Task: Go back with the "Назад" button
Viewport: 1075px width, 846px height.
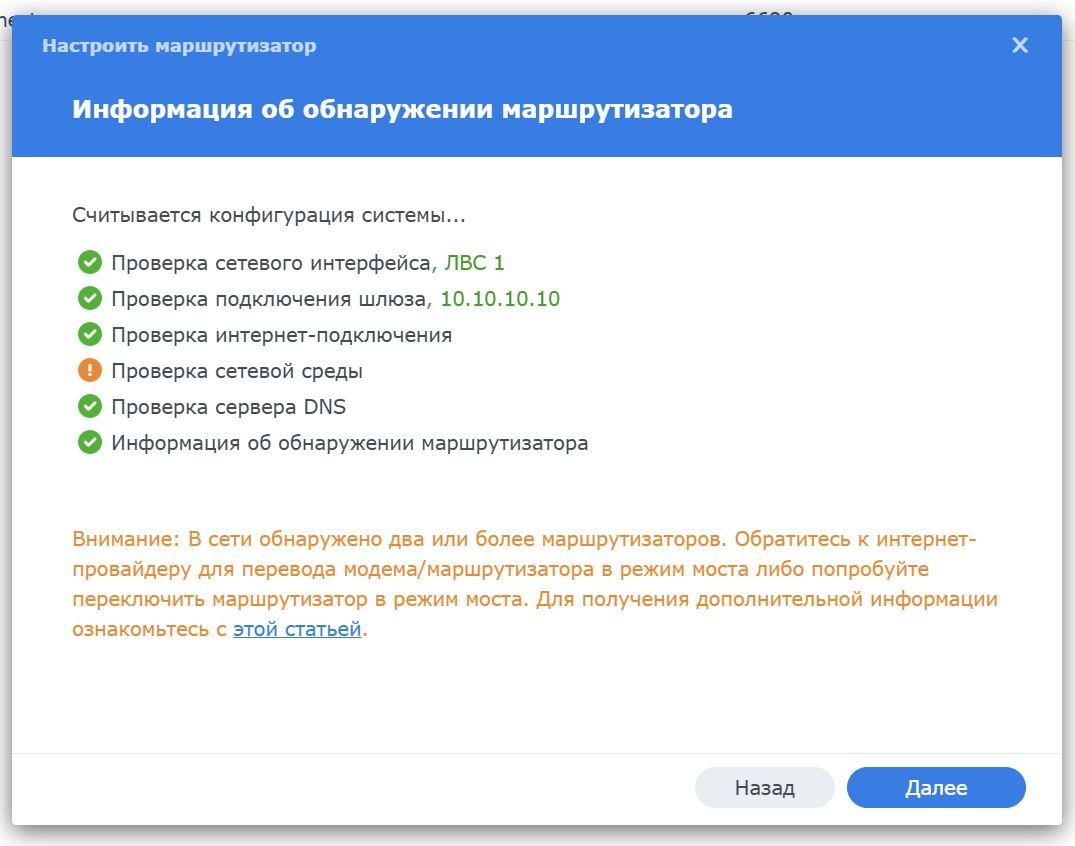Action: [x=764, y=788]
